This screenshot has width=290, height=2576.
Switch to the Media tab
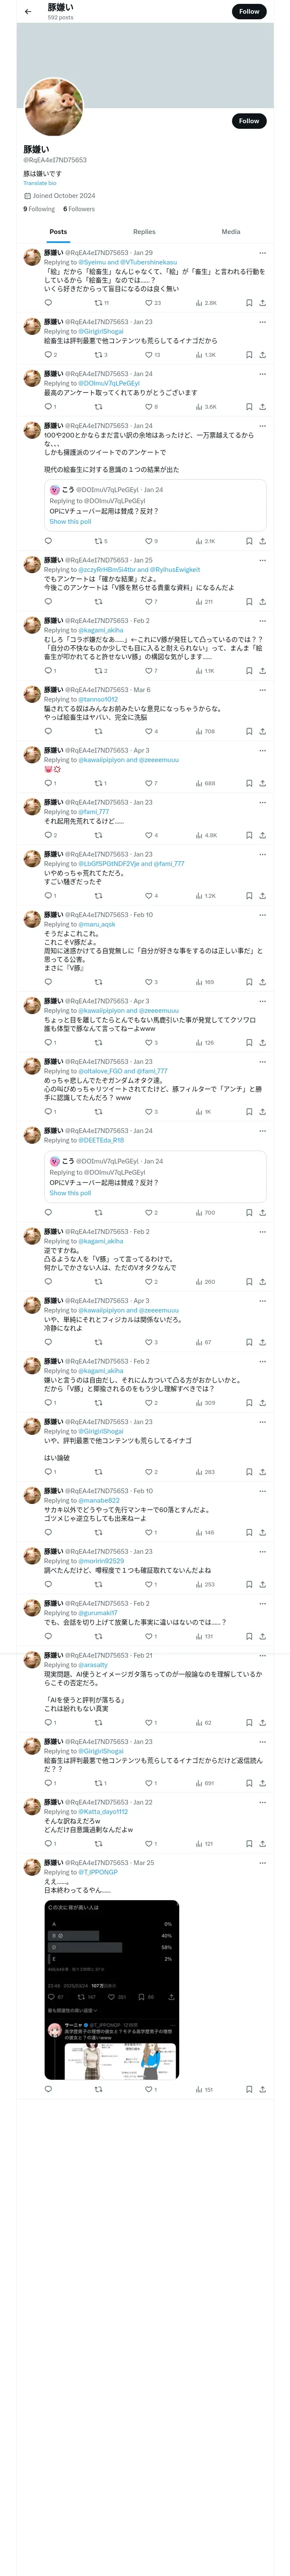[230, 231]
